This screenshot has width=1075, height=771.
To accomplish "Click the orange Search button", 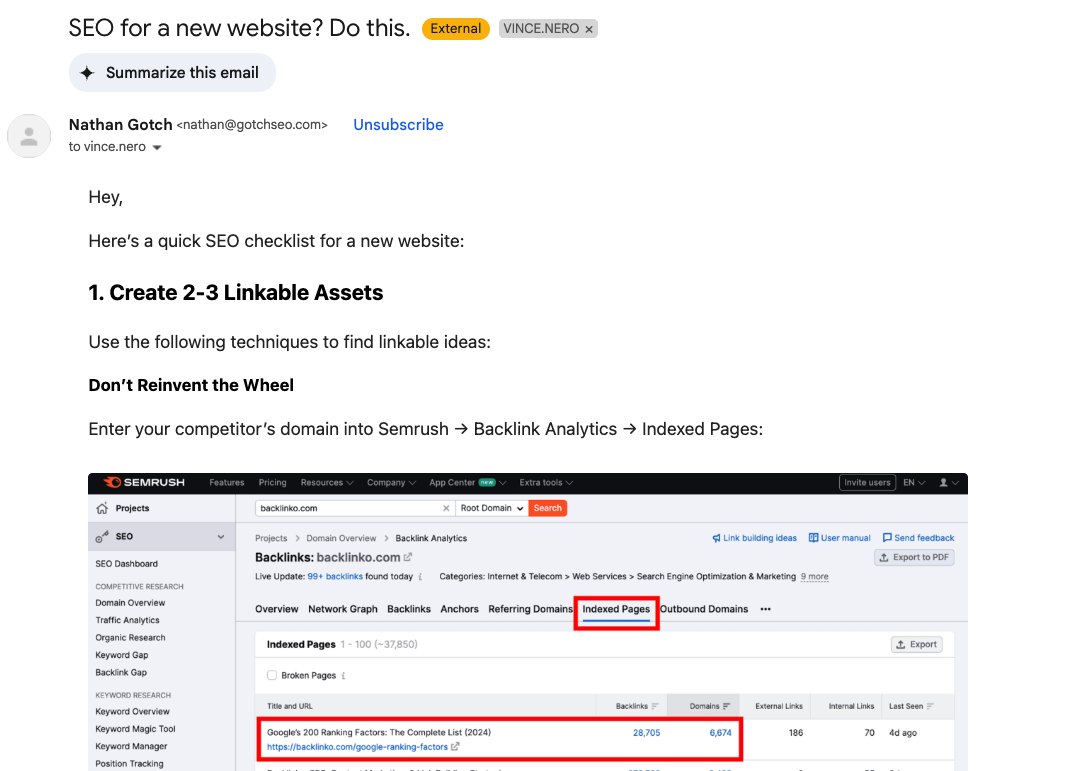I will tap(547, 508).
